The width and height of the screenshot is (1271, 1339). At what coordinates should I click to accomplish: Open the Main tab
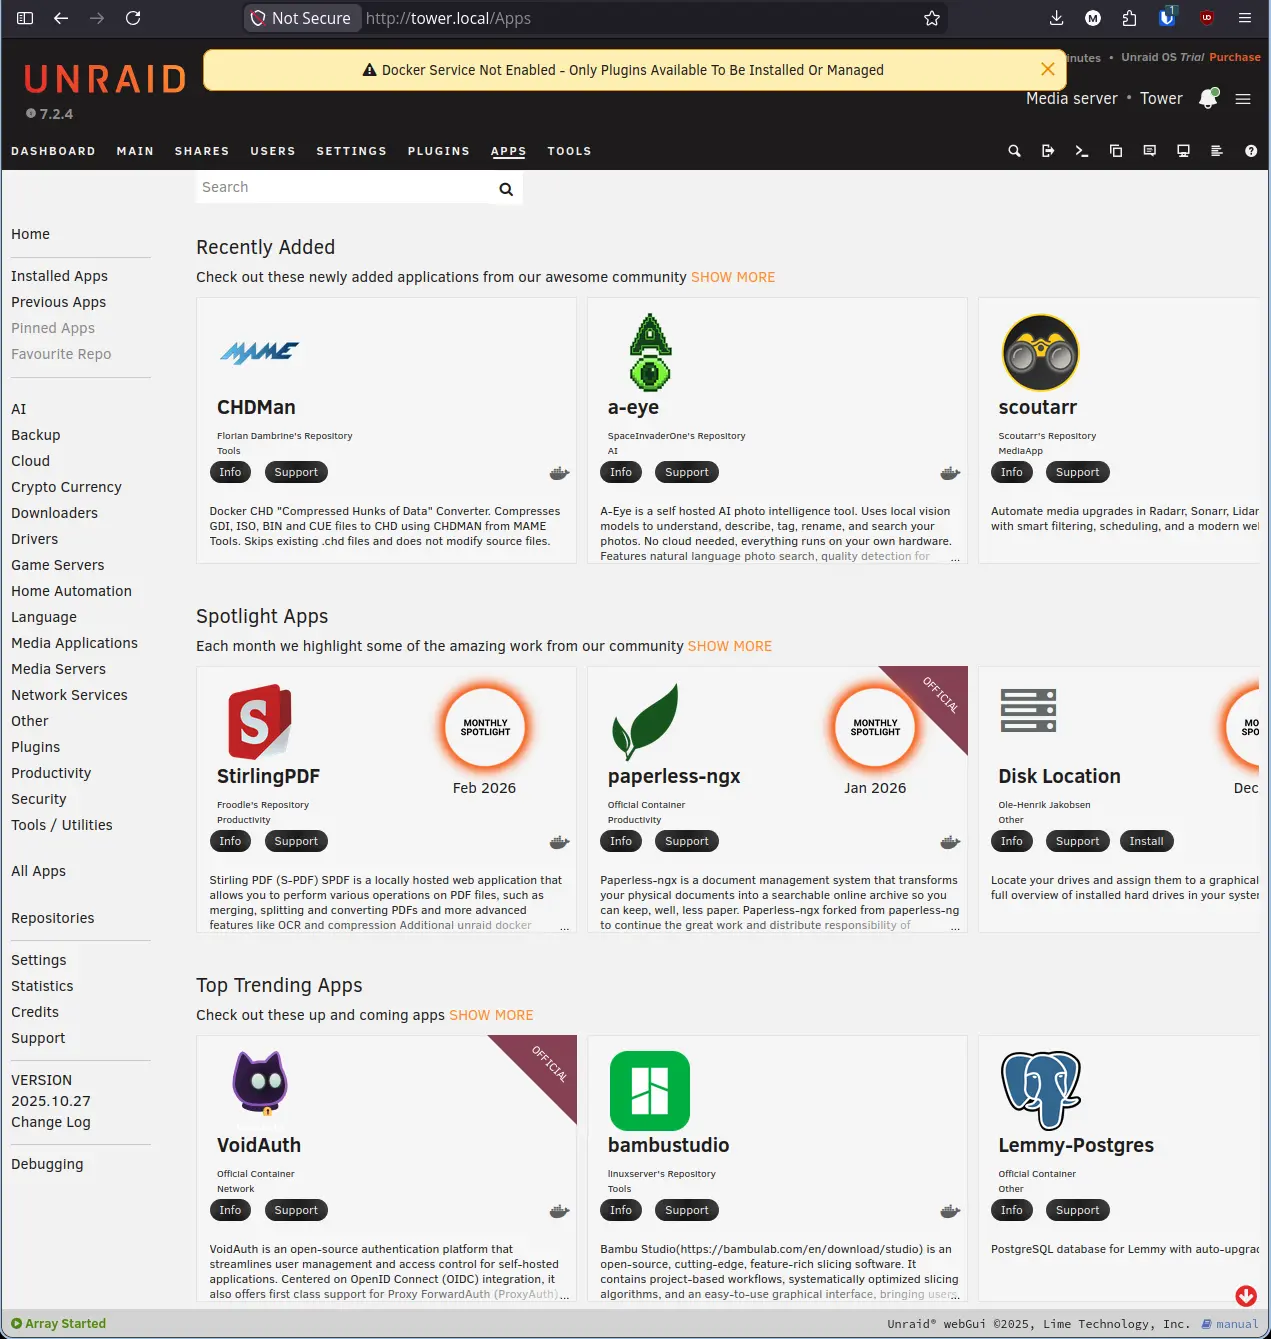tap(135, 151)
